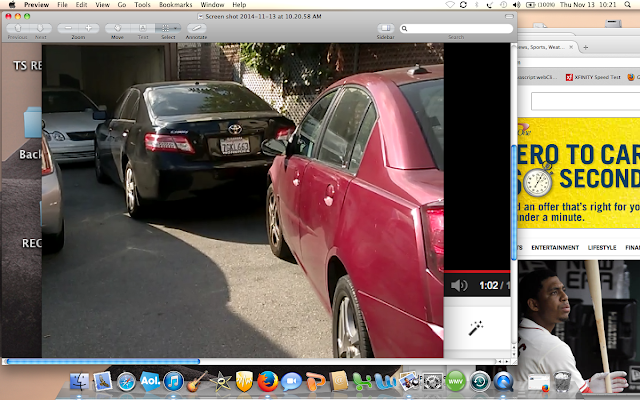Click the battery status in menu bar

pos(540,4)
